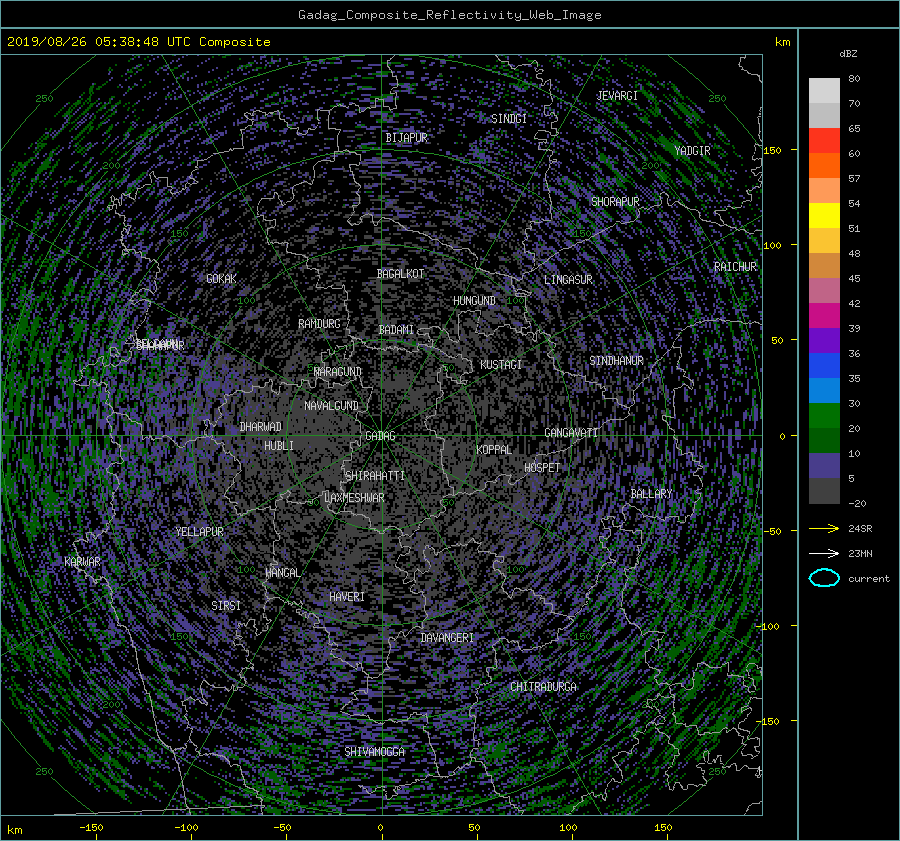The width and height of the screenshot is (900, 841).
Task: Click the 100 km bottom axis tick
Action: click(568, 828)
